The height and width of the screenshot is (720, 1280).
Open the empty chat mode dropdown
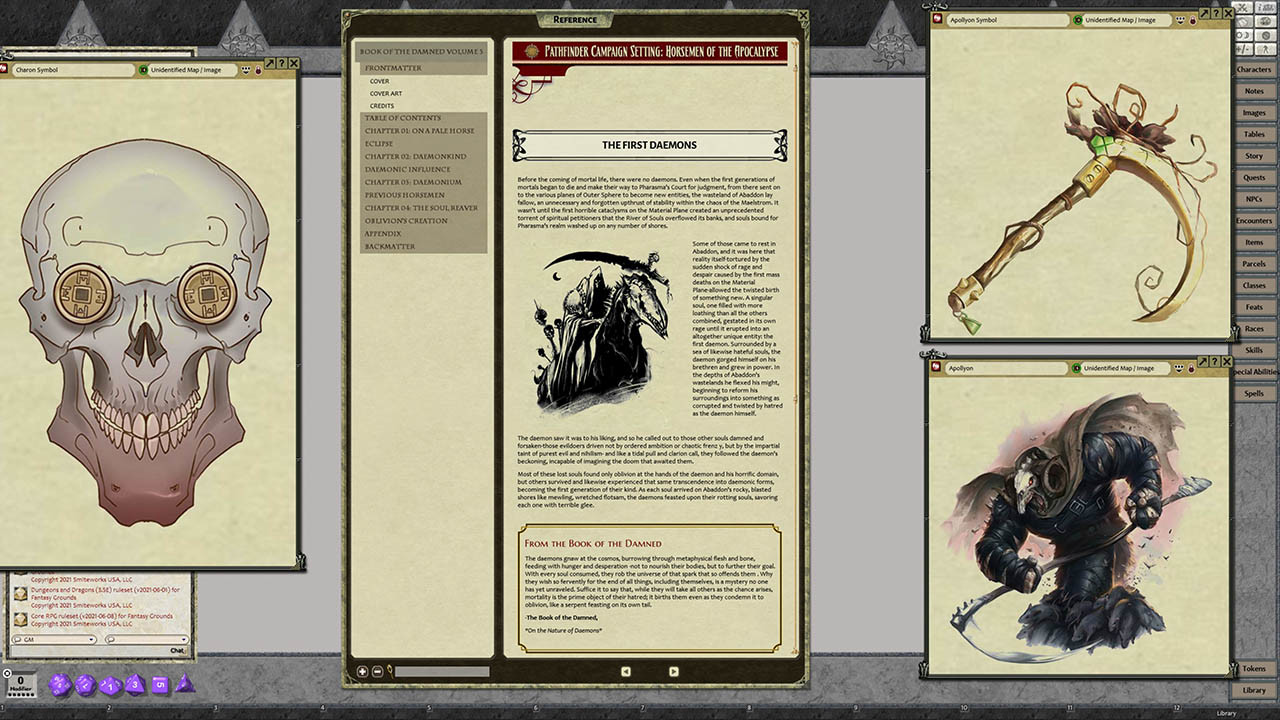(x=146, y=639)
